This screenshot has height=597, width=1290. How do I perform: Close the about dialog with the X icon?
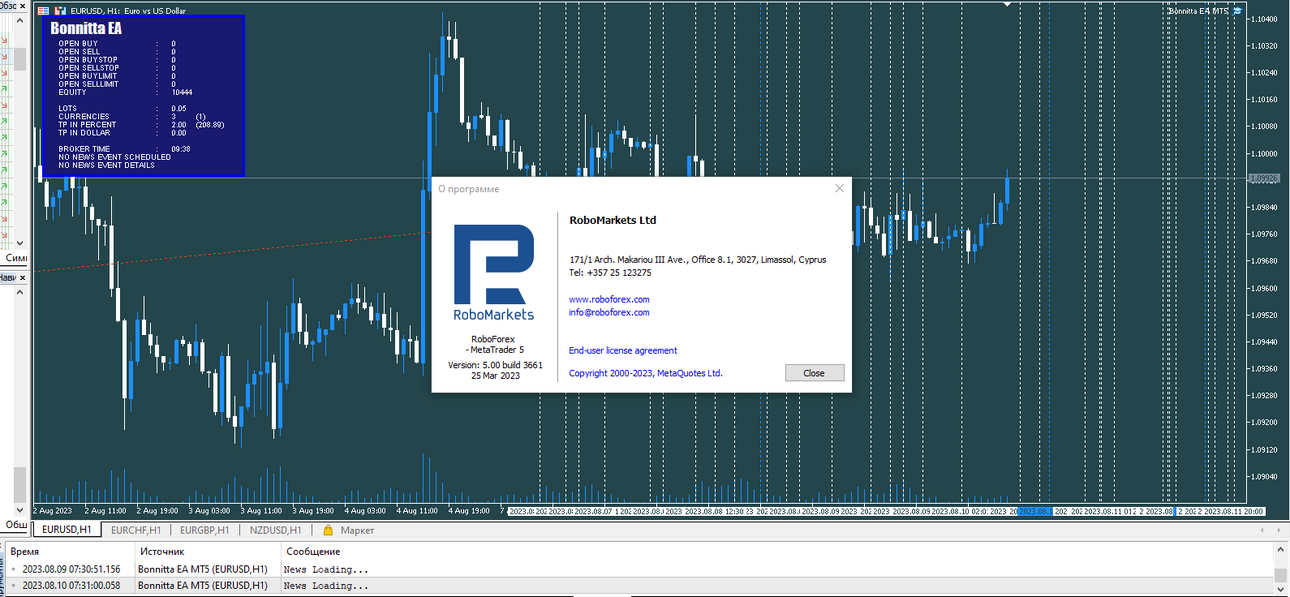[x=840, y=188]
